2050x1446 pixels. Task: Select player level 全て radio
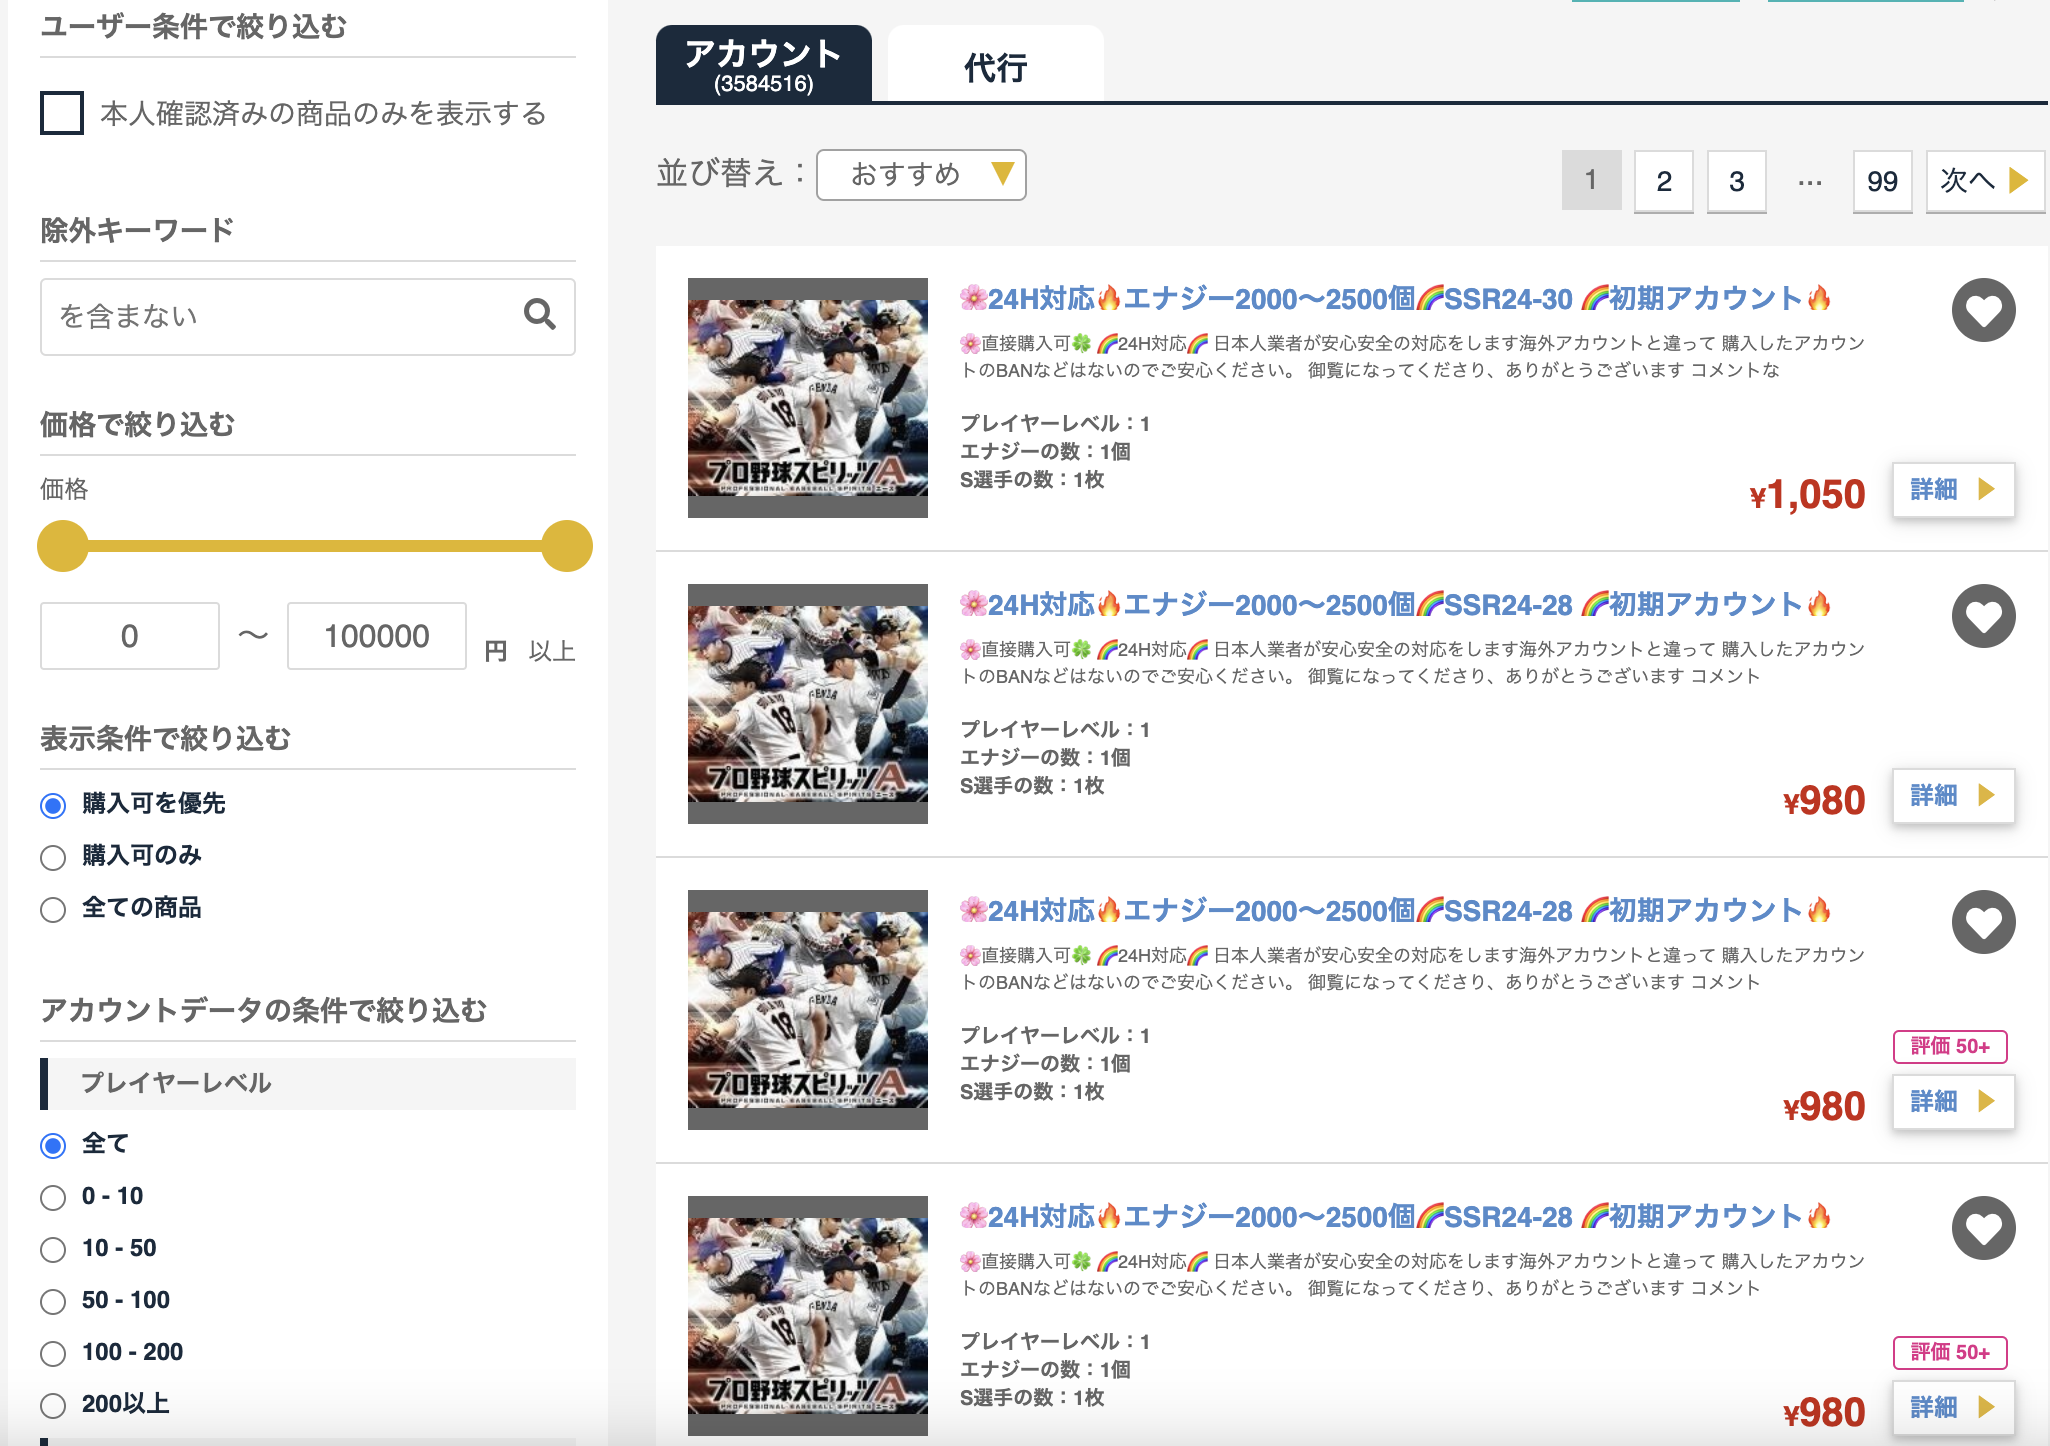(x=53, y=1145)
